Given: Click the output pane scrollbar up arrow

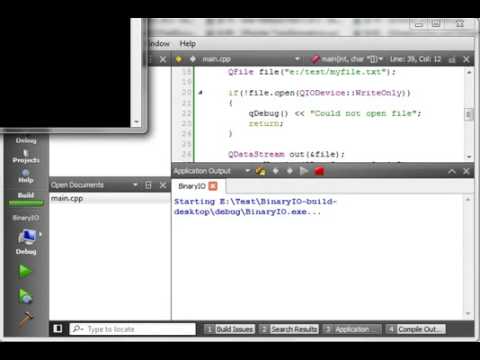Looking at the screenshot, I should [468, 199].
